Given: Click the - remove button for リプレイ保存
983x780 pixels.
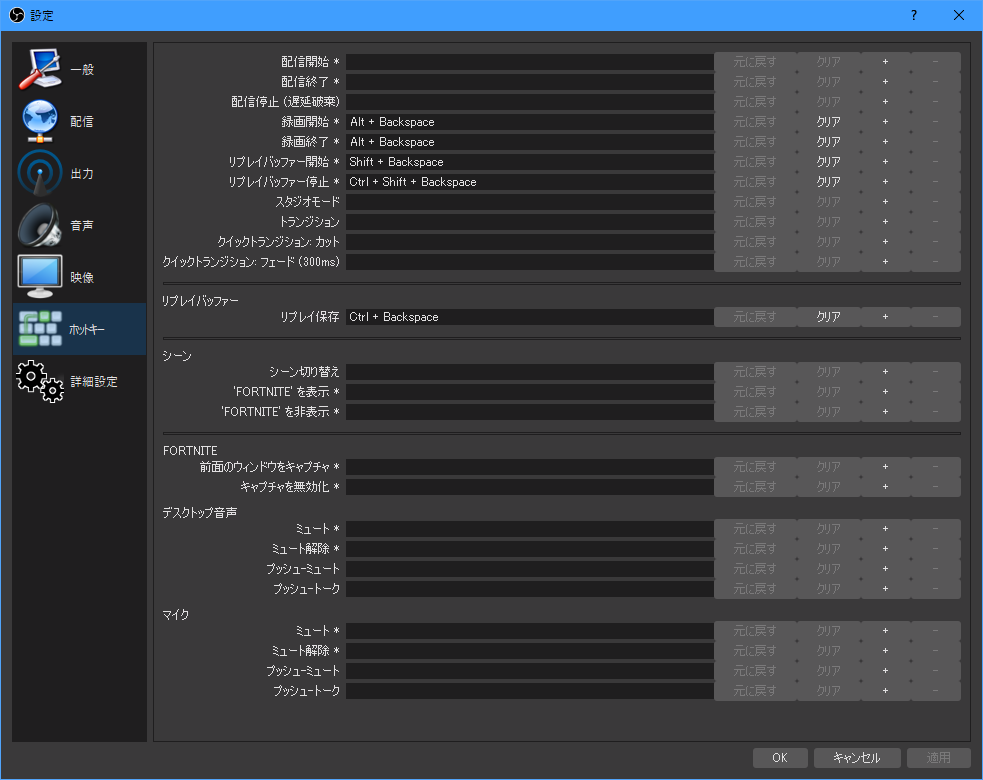Looking at the screenshot, I should point(935,317).
